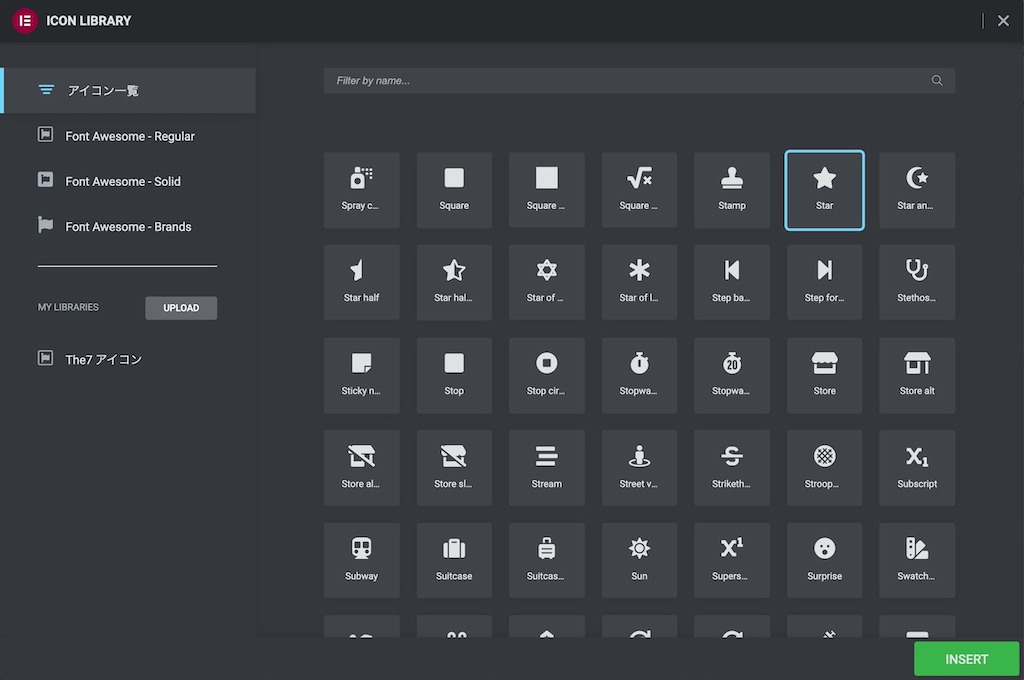Open Font Awesome - Regular library
This screenshot has height=680, width=1024.
pos(129,136)
